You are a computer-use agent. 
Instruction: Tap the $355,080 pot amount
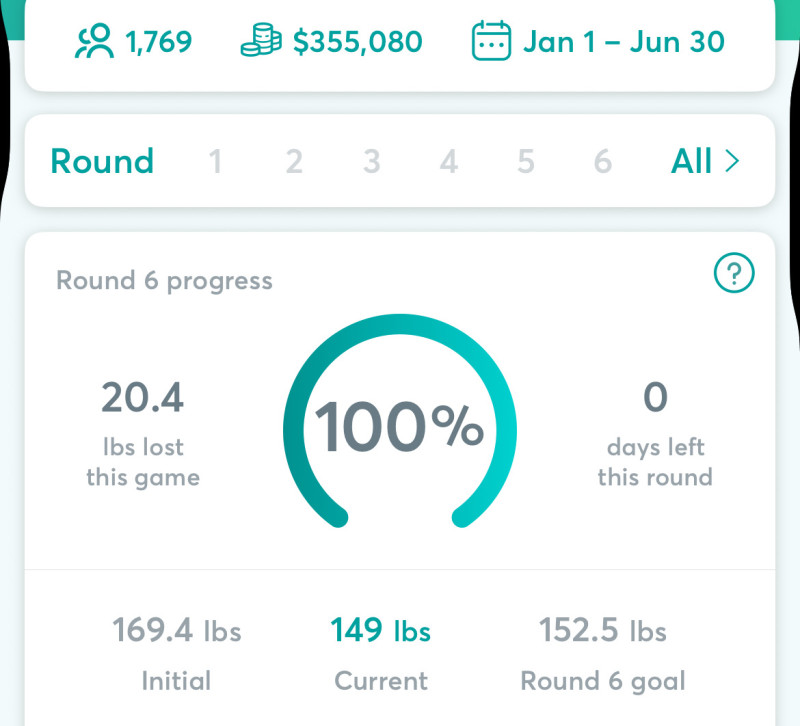[358, 42]
